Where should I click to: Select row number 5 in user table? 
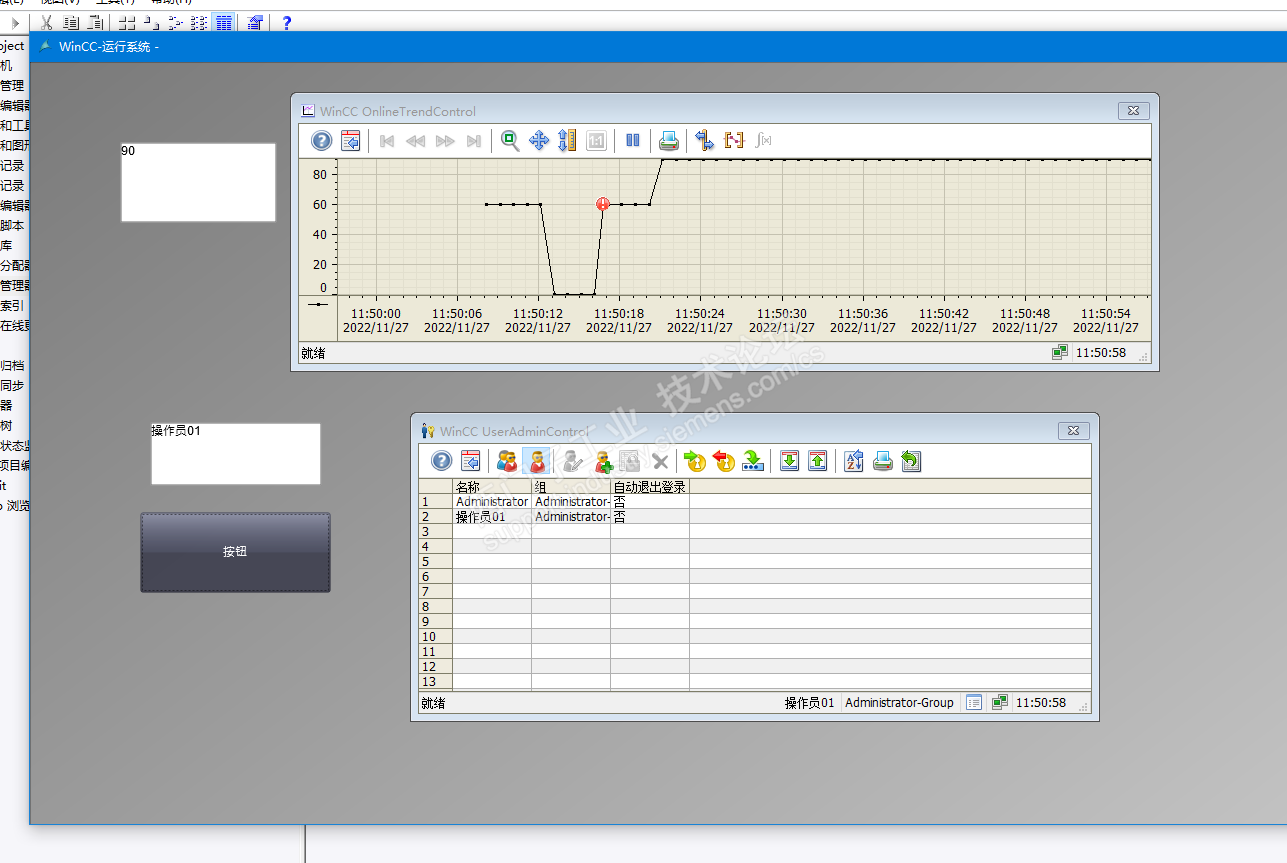[435, 562]
